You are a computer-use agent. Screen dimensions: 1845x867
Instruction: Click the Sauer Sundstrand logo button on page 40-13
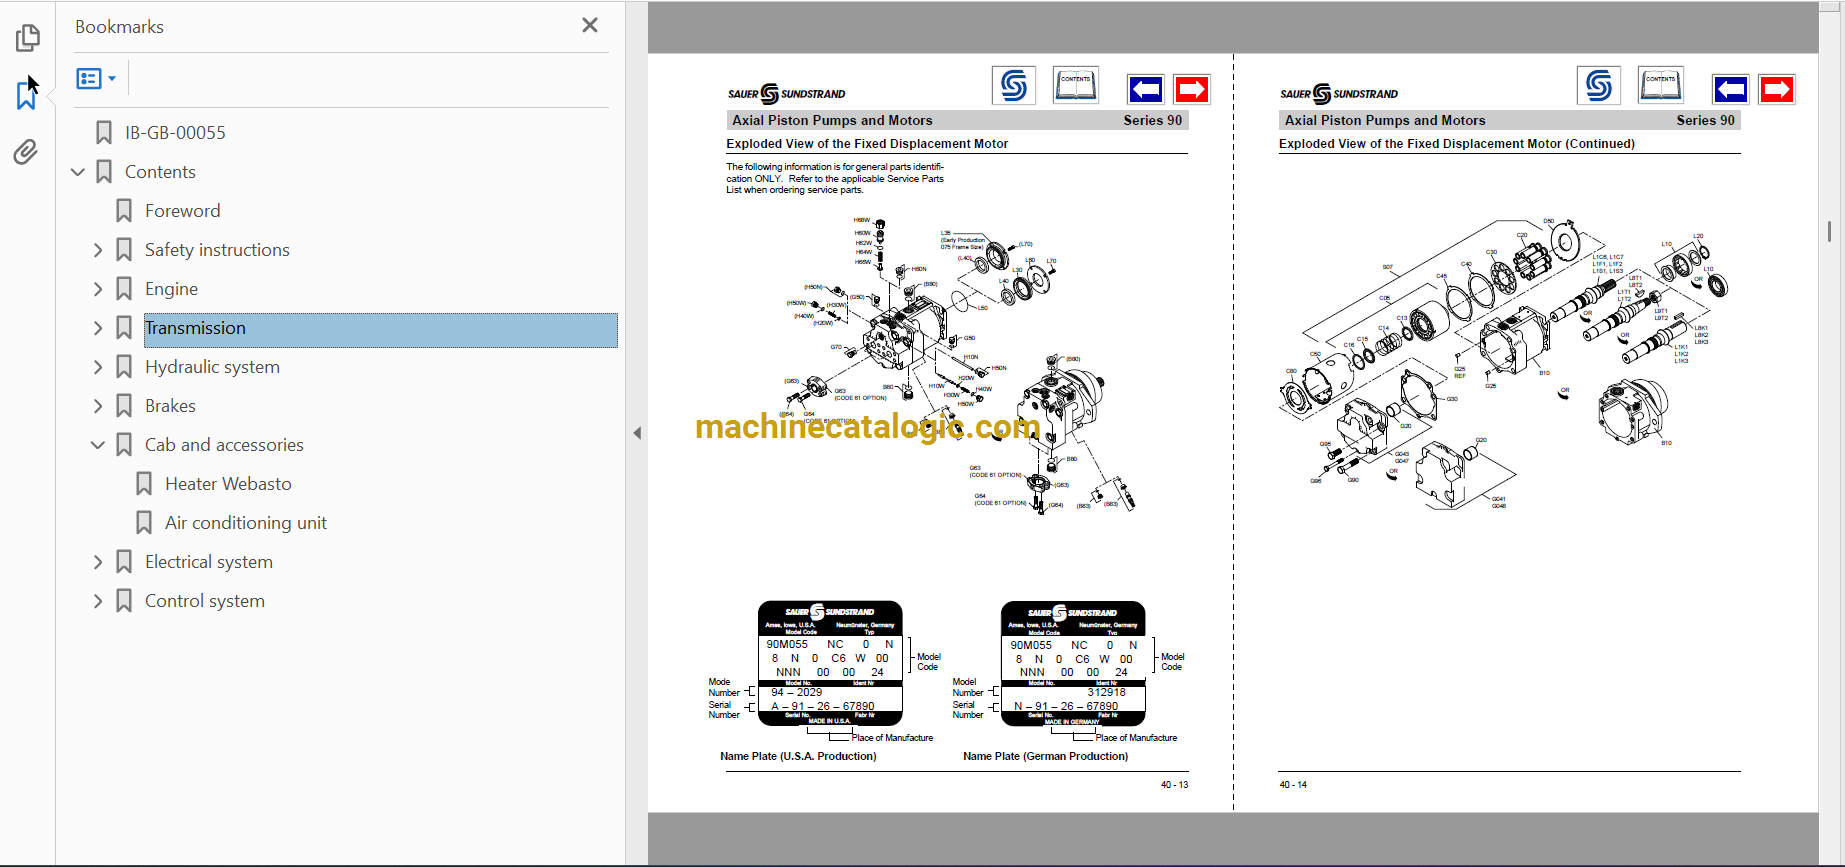coord(1013,86)
